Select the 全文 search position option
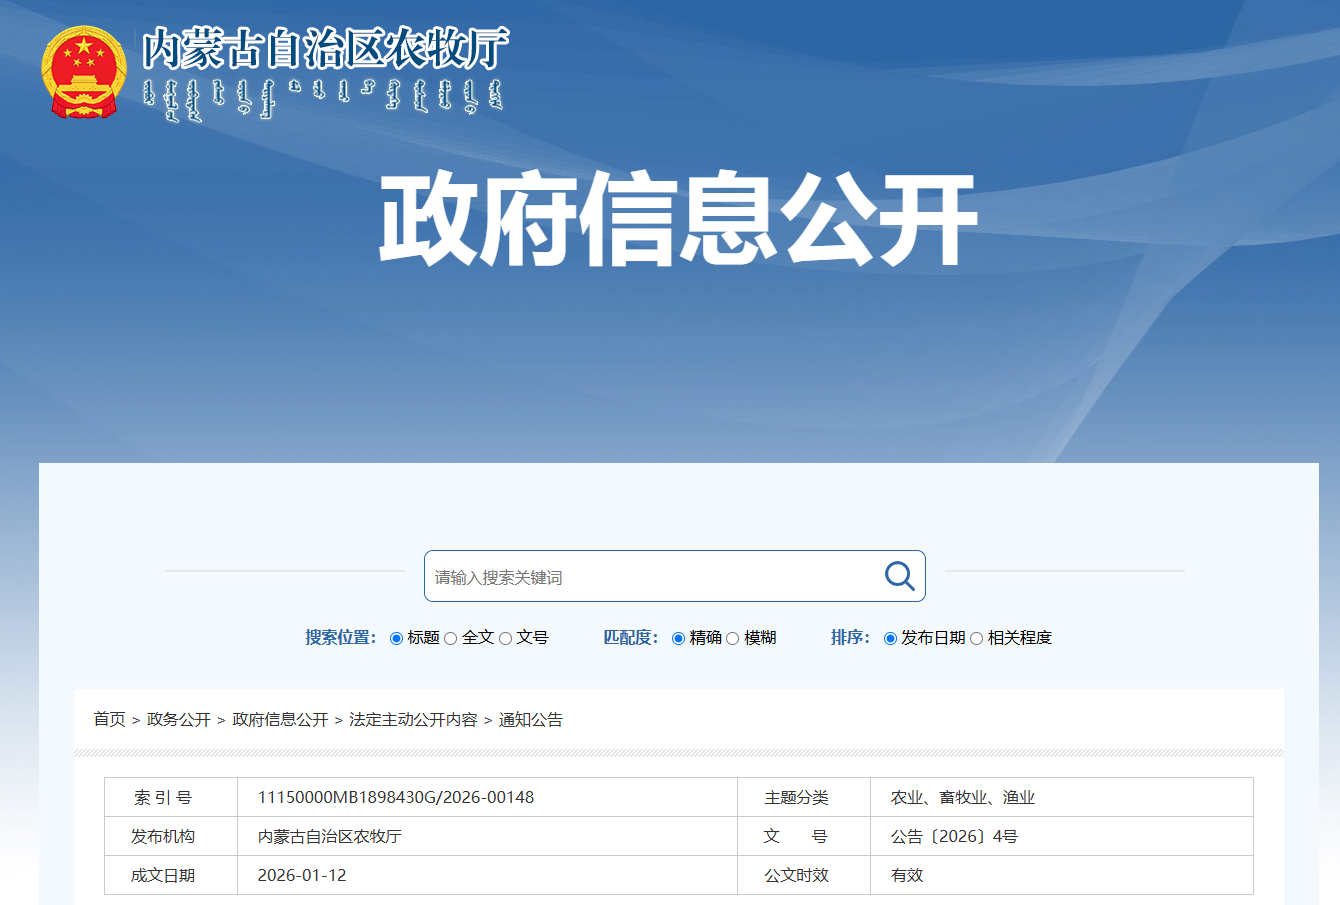Viewport: 1340px width, 905px height. (x=451, y=638)
